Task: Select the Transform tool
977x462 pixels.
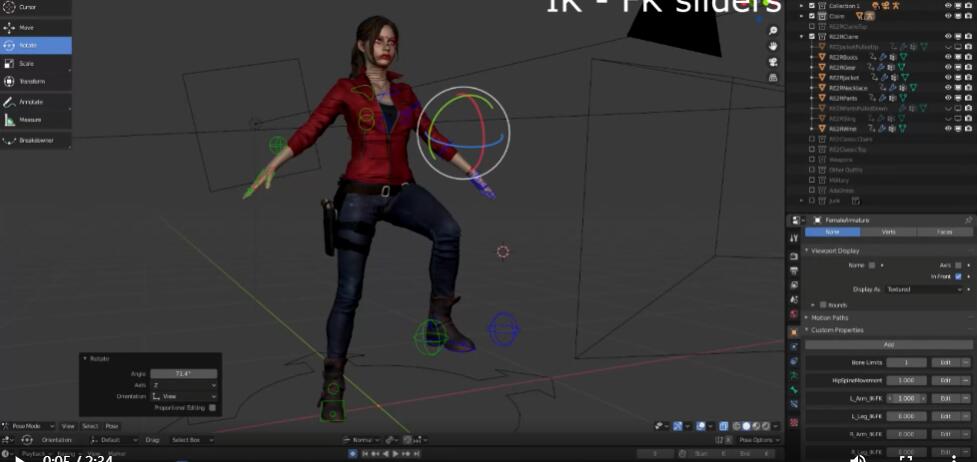Action: pyautogui.click(x=36, y=82)
